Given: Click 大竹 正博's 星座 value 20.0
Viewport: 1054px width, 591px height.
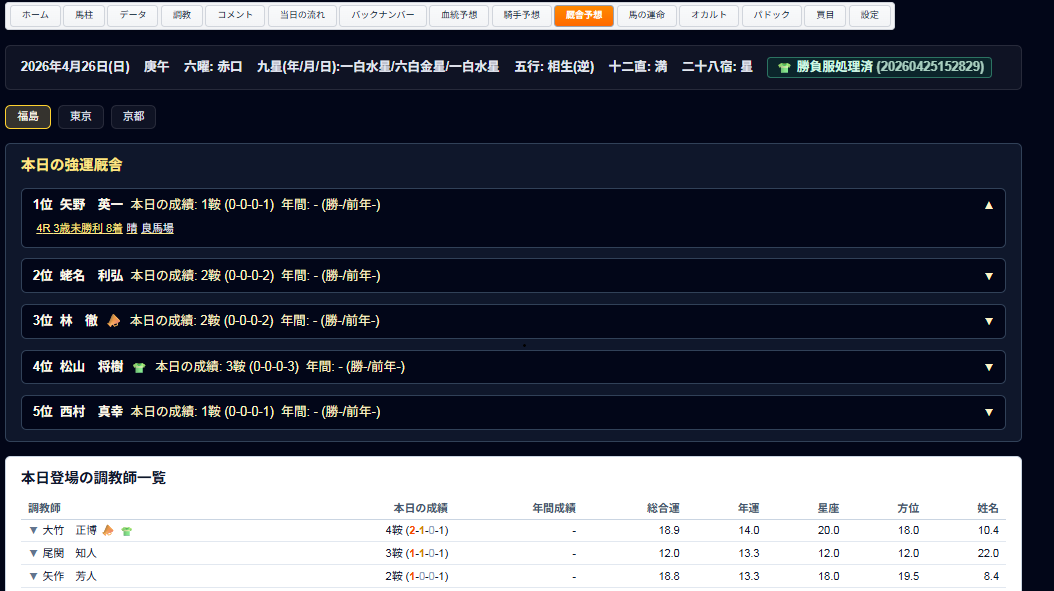Looking at the screenshot, I should [x=828, y=530].
